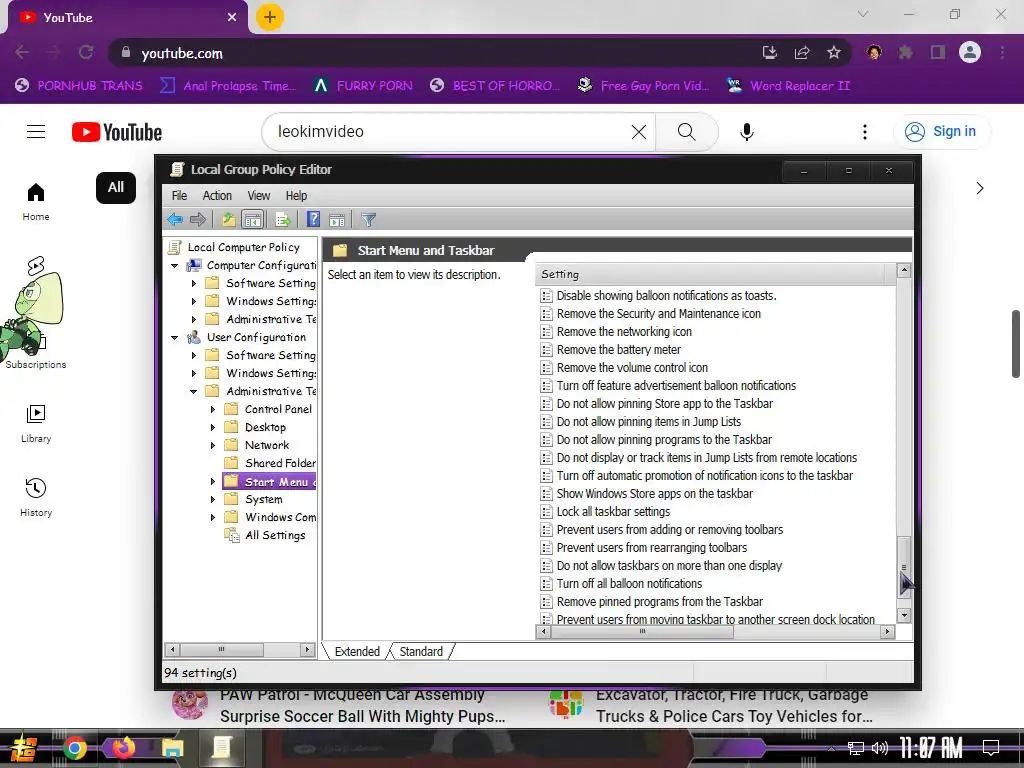Toggle the Show/Hide Console Tree toolbar icon
1024x768 pixels.
252,219
